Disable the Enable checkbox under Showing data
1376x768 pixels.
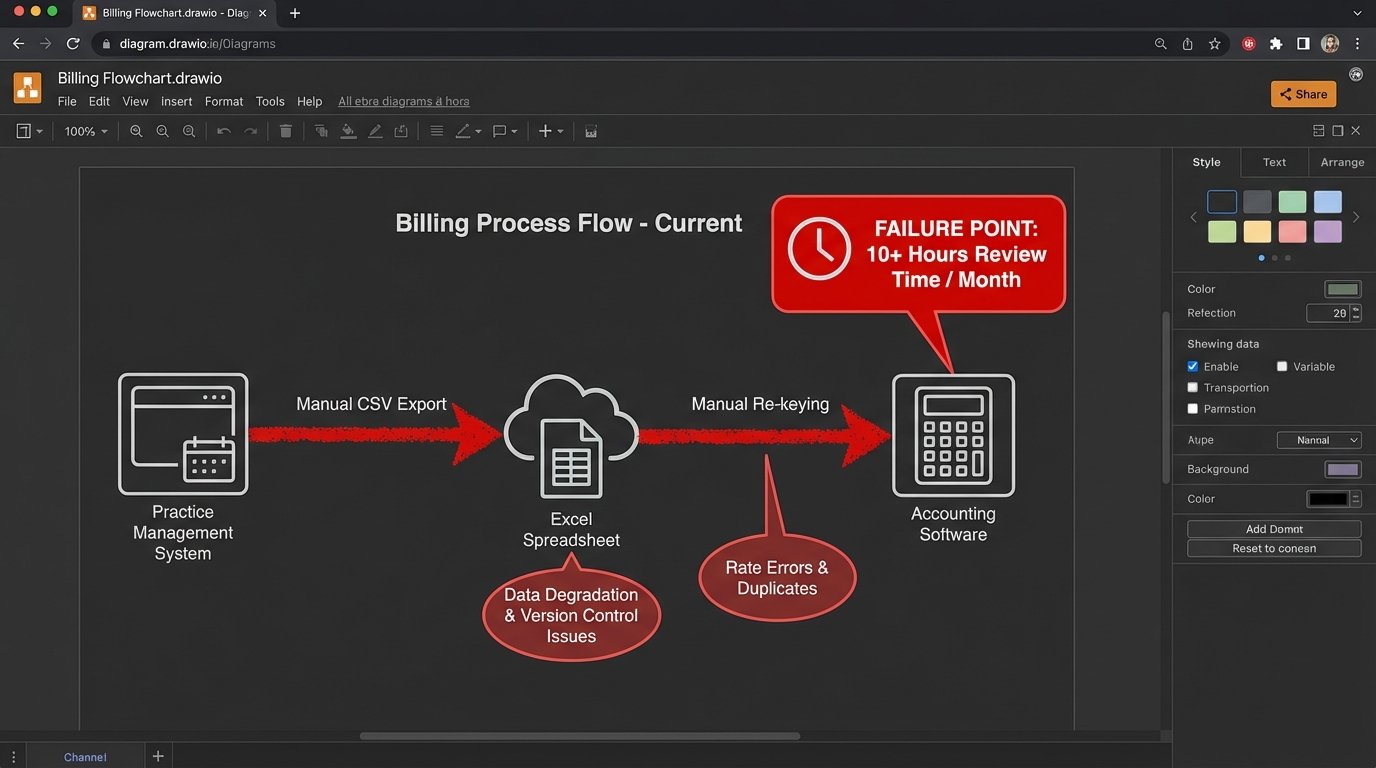pos(1192,366)
